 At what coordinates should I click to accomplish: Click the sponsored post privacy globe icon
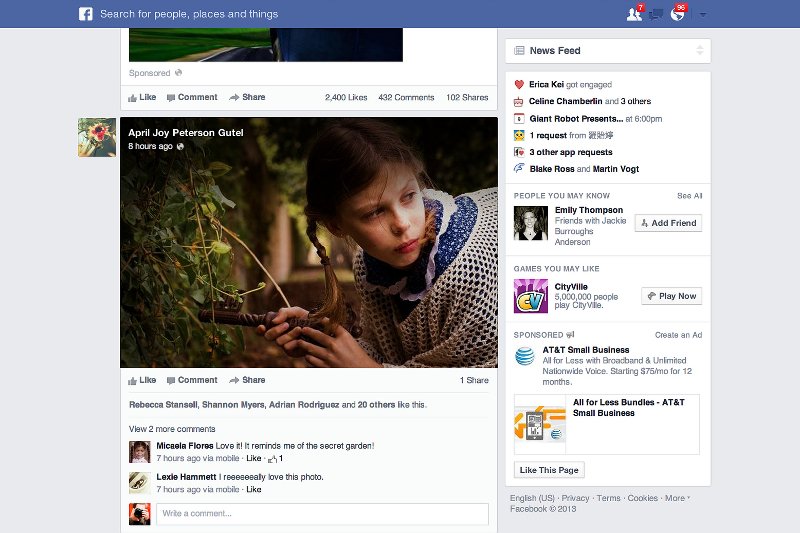179,72
